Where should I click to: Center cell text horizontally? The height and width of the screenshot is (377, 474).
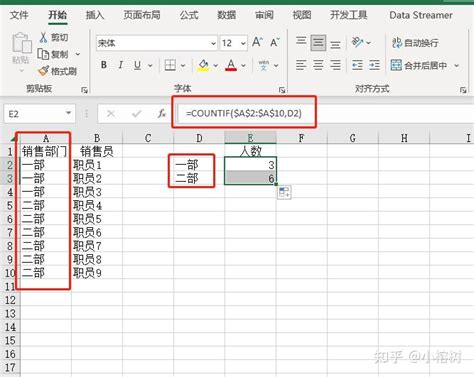coord(318,65)
